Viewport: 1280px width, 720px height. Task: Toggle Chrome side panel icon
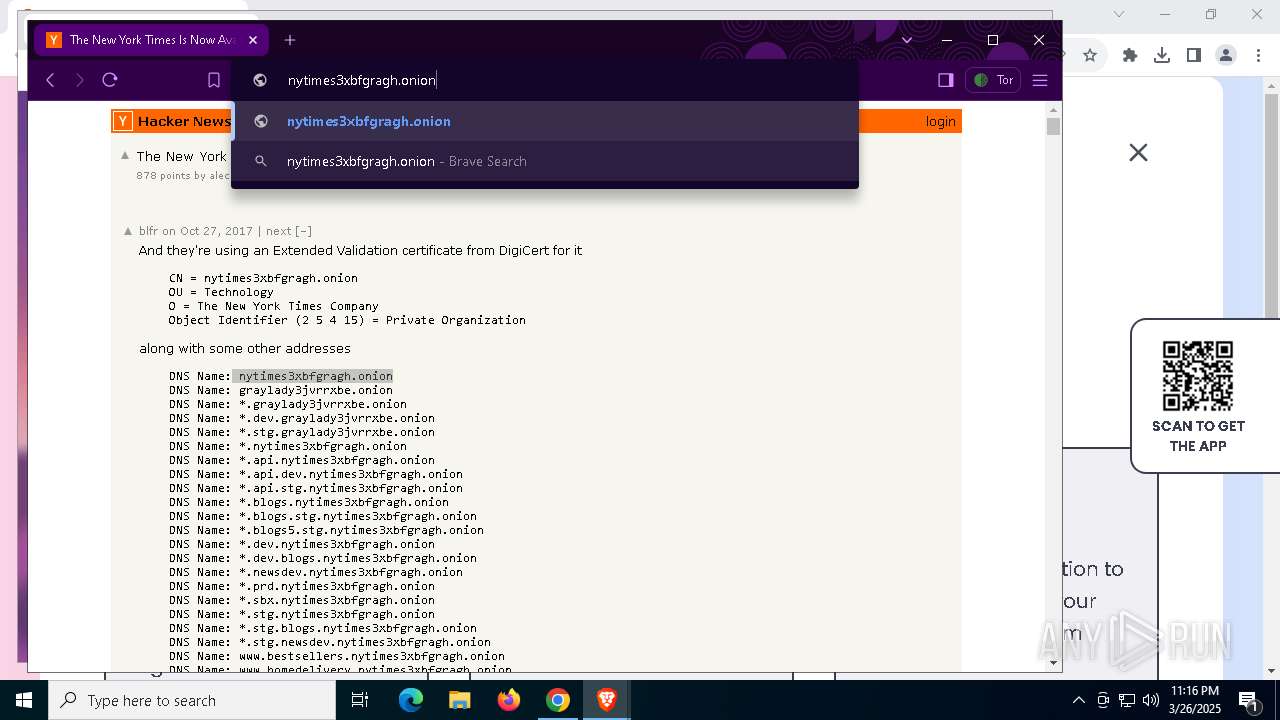[1194, 55]
